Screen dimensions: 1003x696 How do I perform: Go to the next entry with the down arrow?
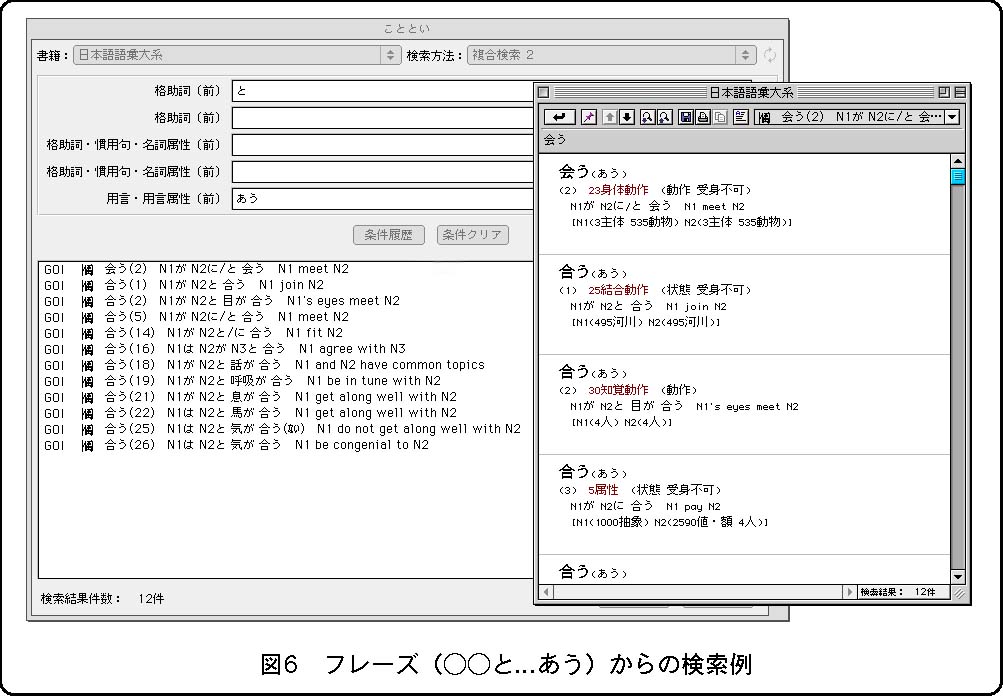tap(627, 117)
